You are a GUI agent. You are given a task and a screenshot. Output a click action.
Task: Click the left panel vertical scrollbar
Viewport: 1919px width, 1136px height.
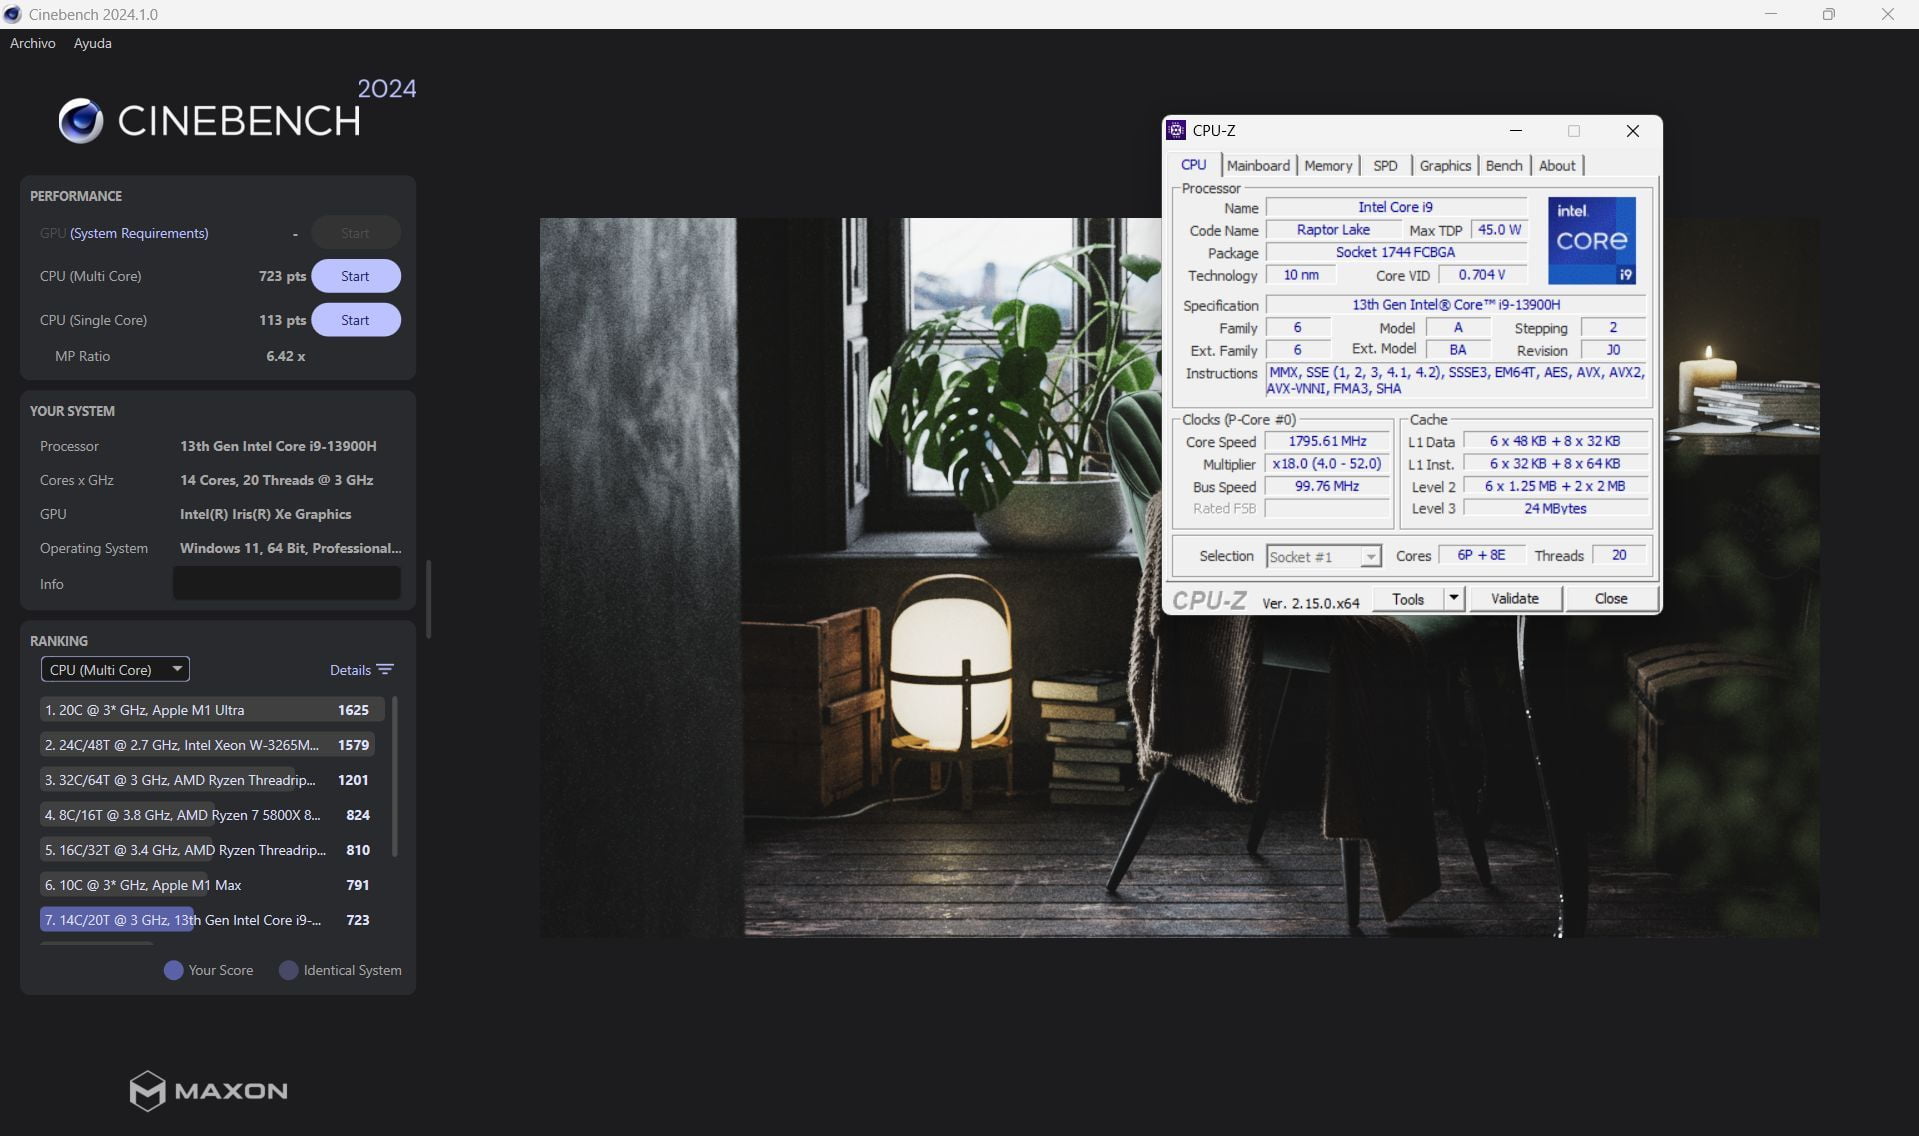[429, 599]
